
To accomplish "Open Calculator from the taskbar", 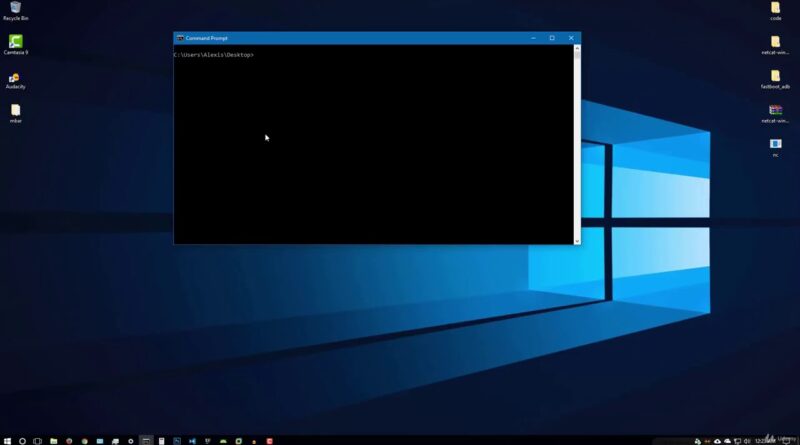I will [x=161, y=441].
